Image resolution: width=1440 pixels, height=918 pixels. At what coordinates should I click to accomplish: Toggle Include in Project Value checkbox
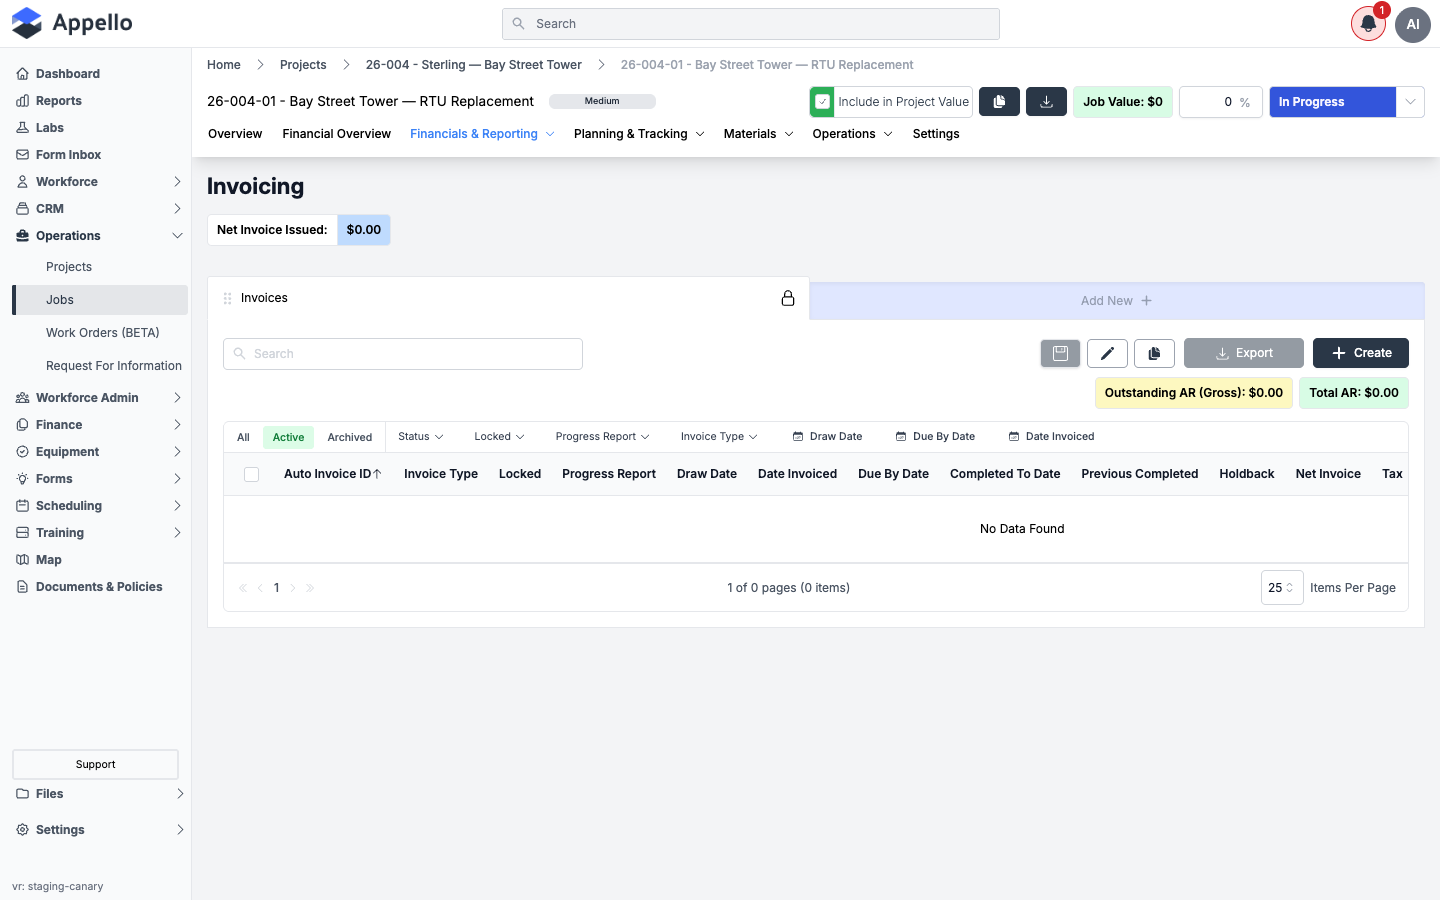(823, 102)
